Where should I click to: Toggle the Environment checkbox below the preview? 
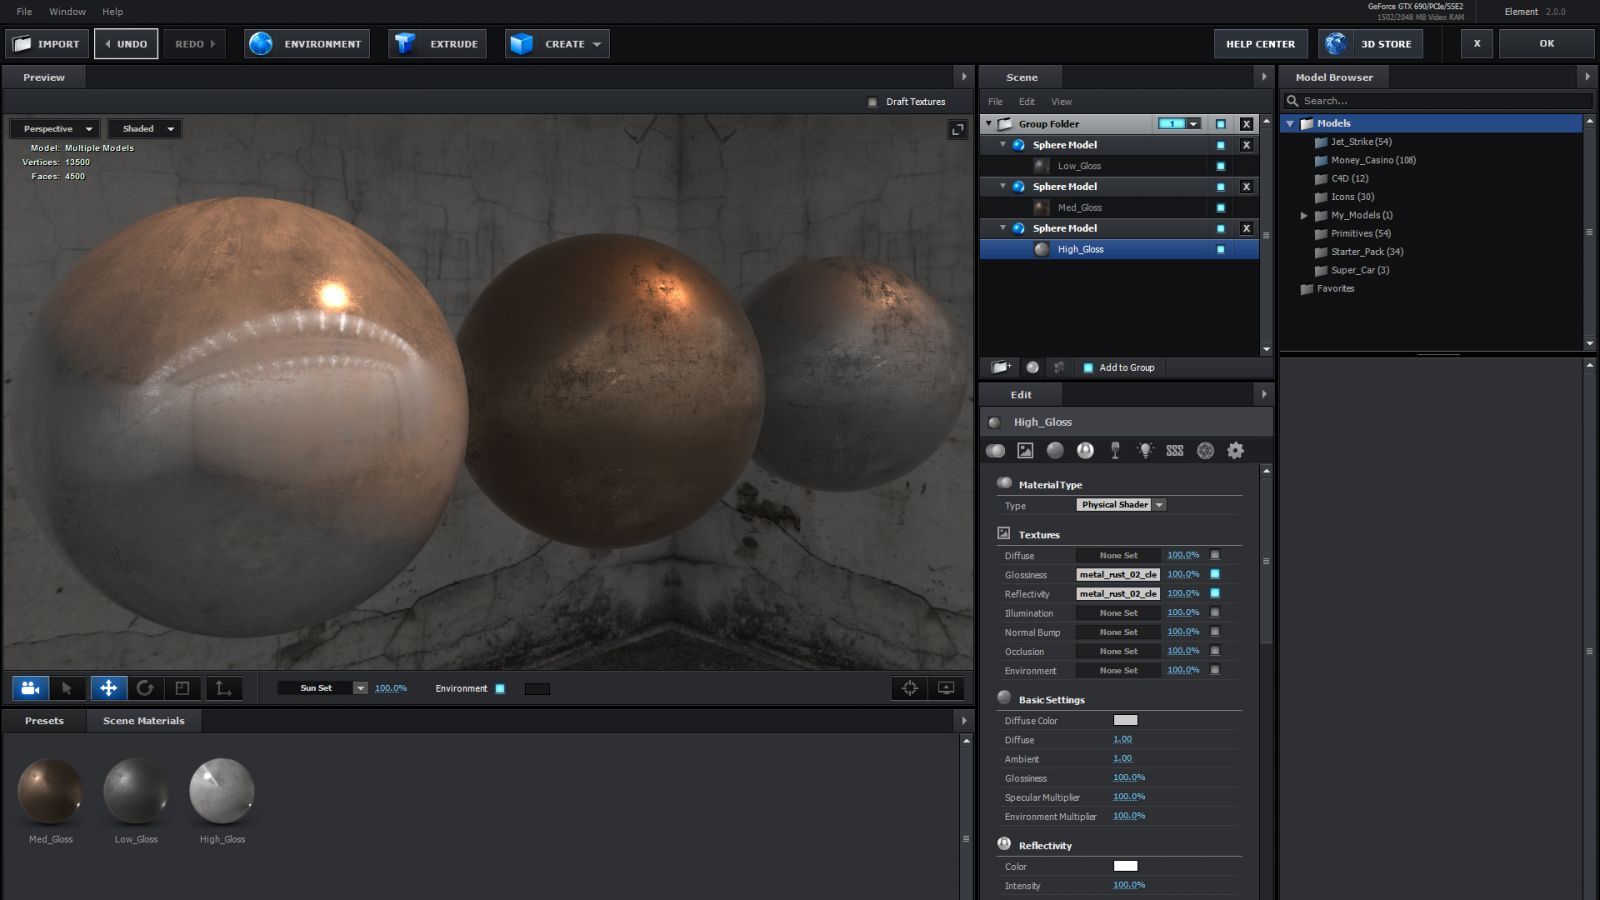(x=500, y=689)
